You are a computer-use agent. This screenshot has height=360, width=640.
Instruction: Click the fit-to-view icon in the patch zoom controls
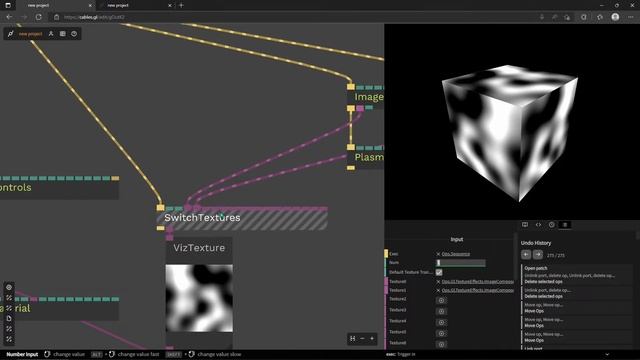point(352,338)
